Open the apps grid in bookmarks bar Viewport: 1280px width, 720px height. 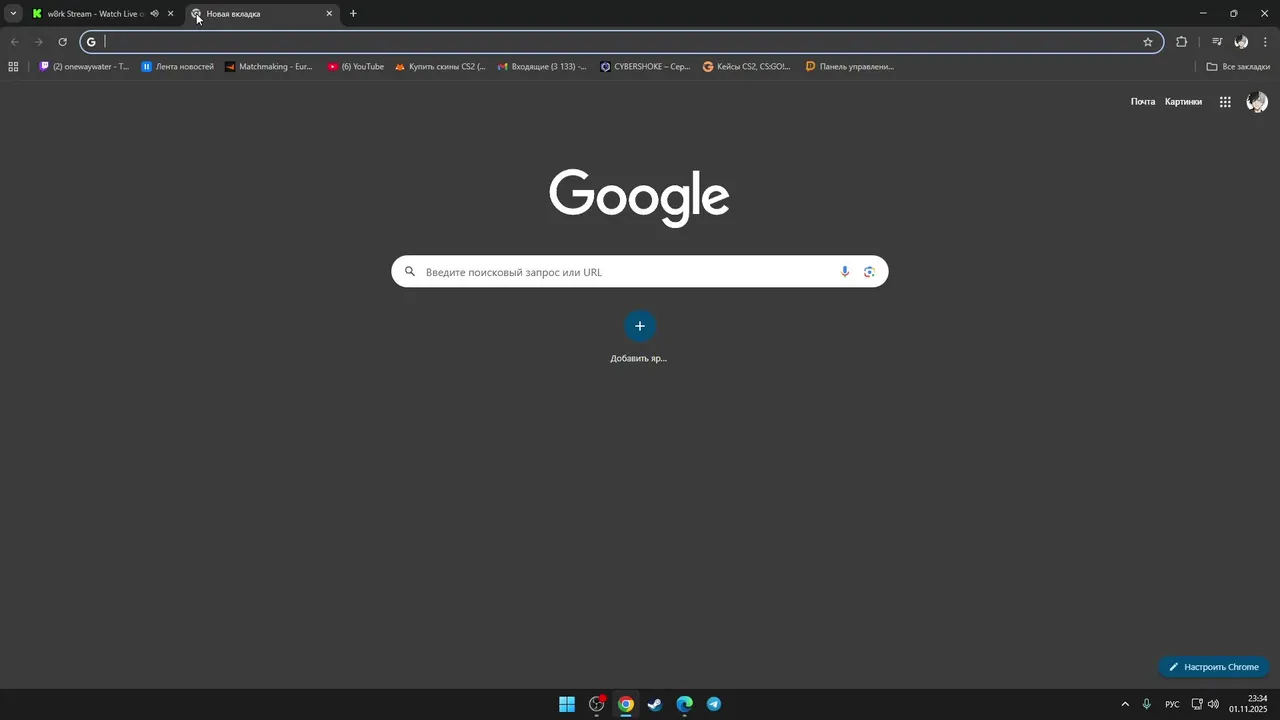point(13,67)
